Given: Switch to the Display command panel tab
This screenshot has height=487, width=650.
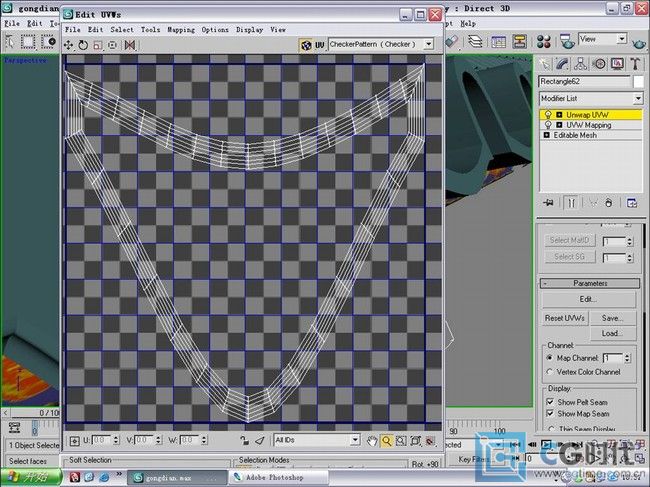Looking at the screenshot, I should click(617, 64).
